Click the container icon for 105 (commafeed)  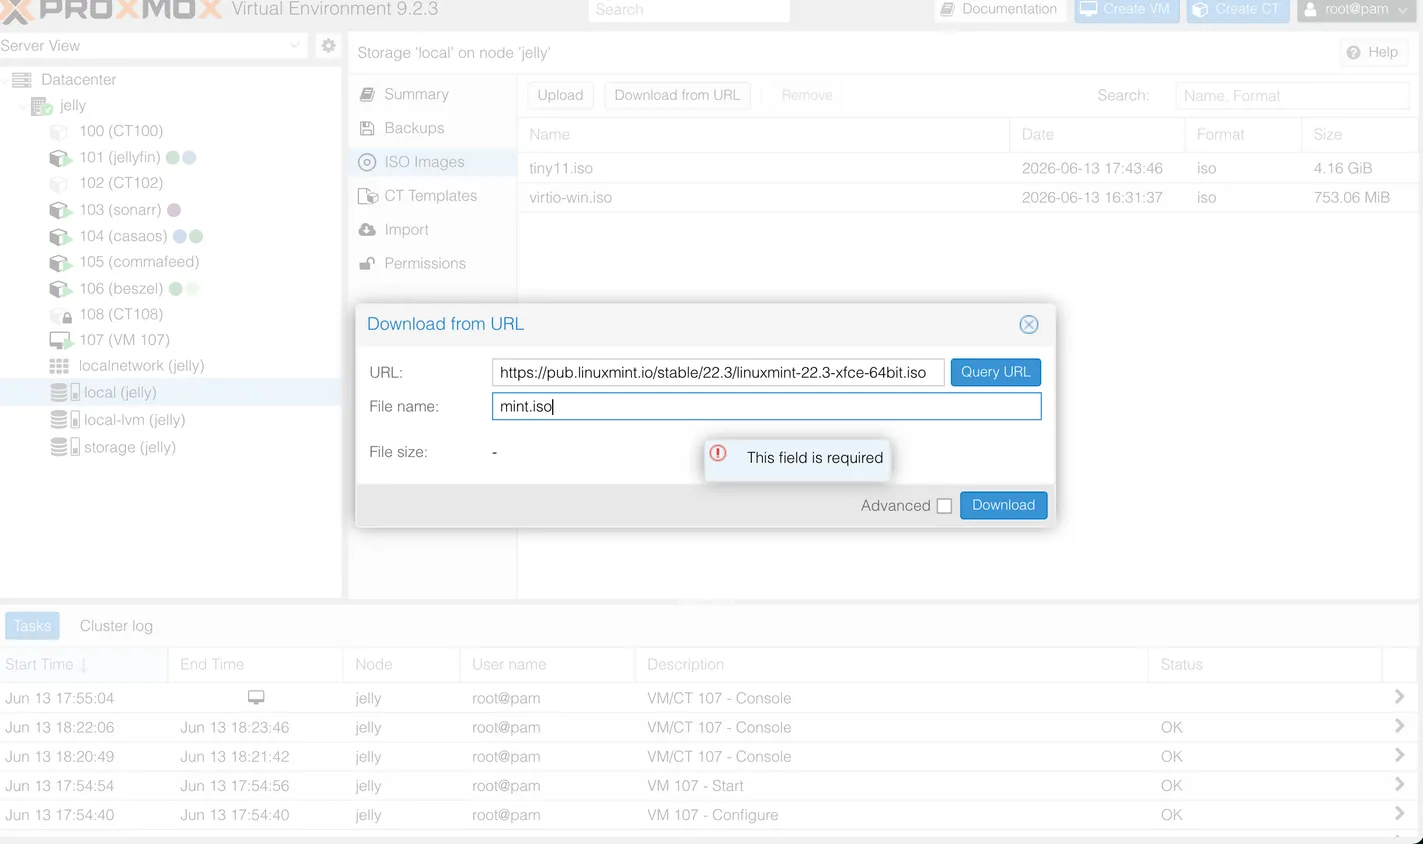pyautogui.click(x=60, y=262)
